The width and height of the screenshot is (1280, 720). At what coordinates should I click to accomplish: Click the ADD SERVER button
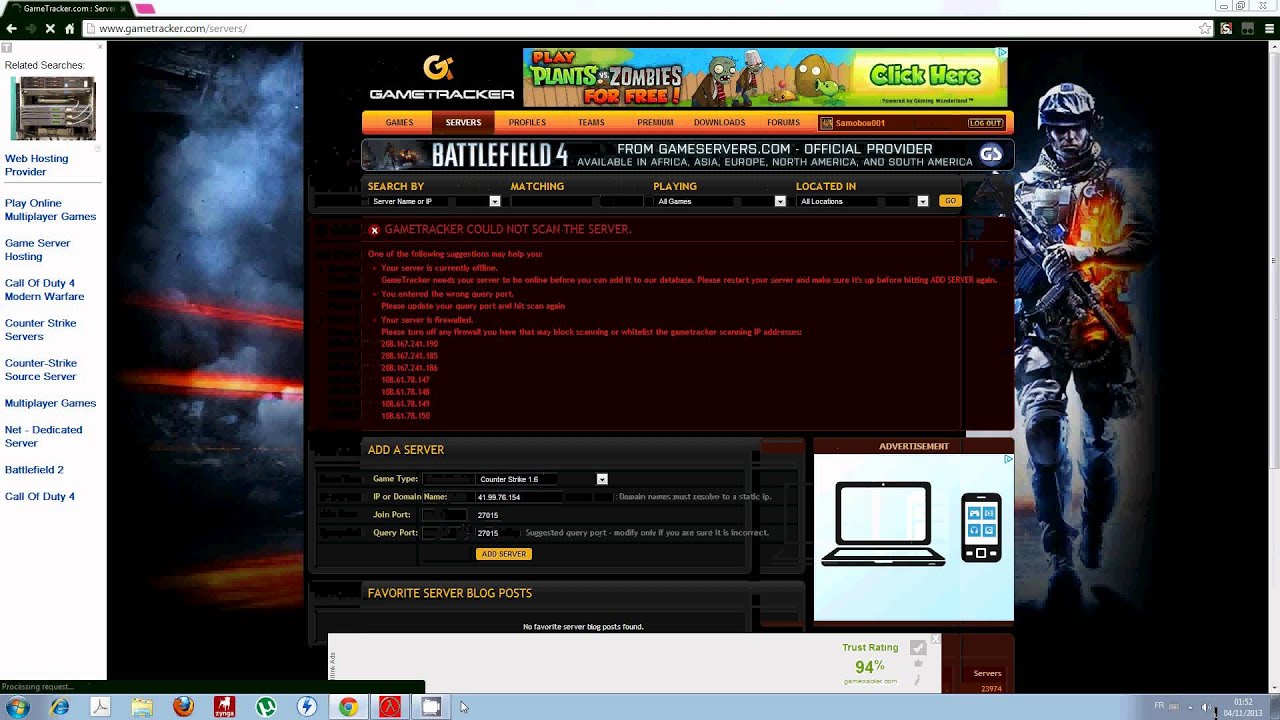504,554
